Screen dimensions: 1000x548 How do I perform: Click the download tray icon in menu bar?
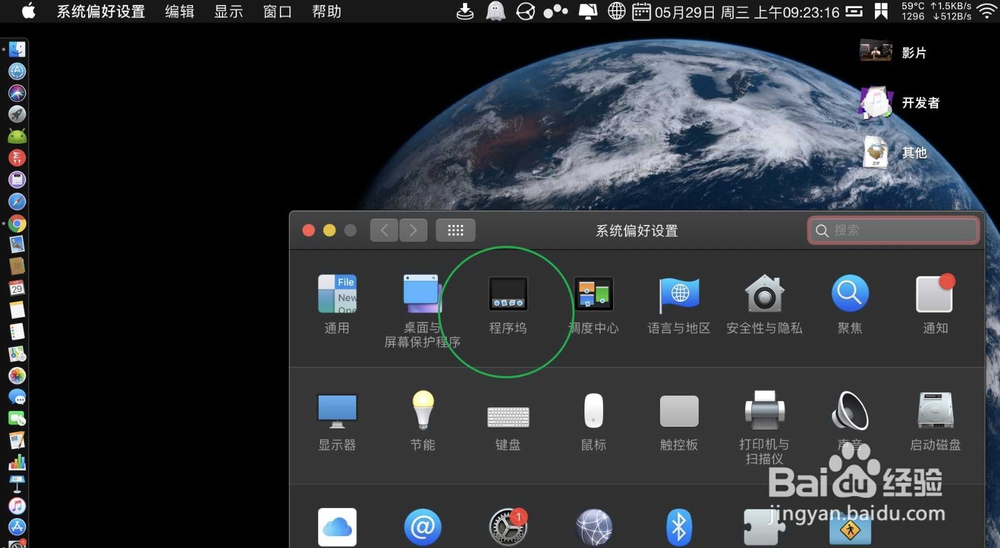tap(465, 11)
